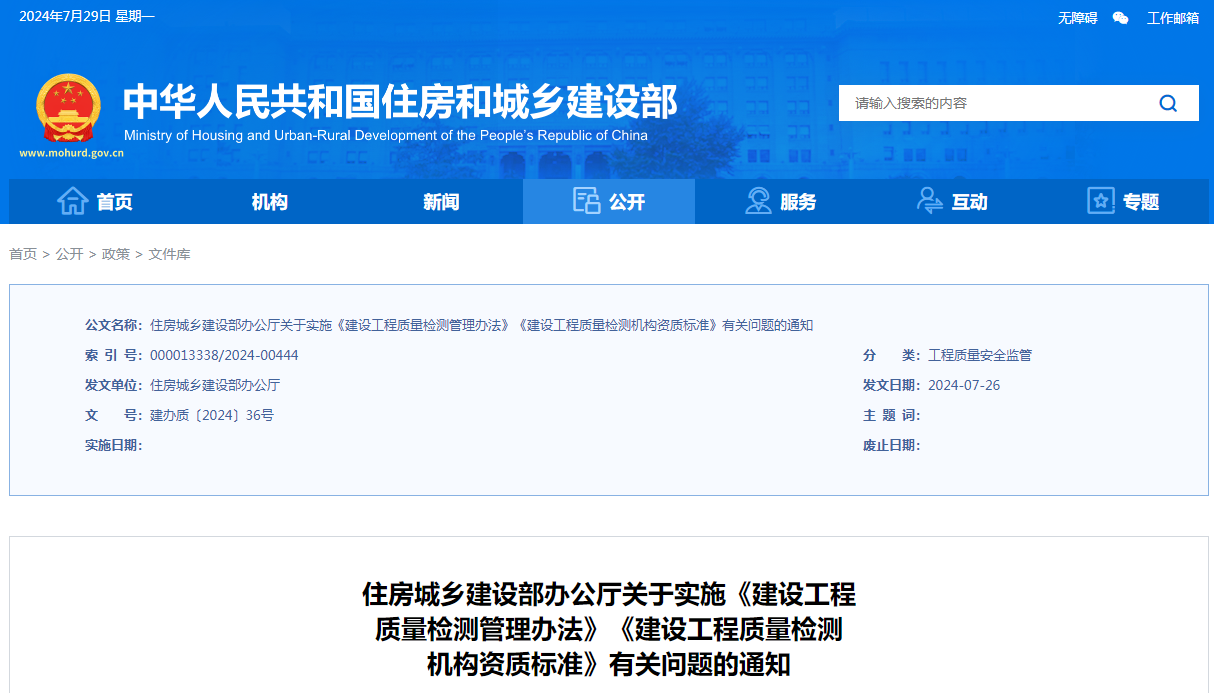Click the 废止日期 label
The height and width of the screenshot is (693, 1214).
pos(892,445)
